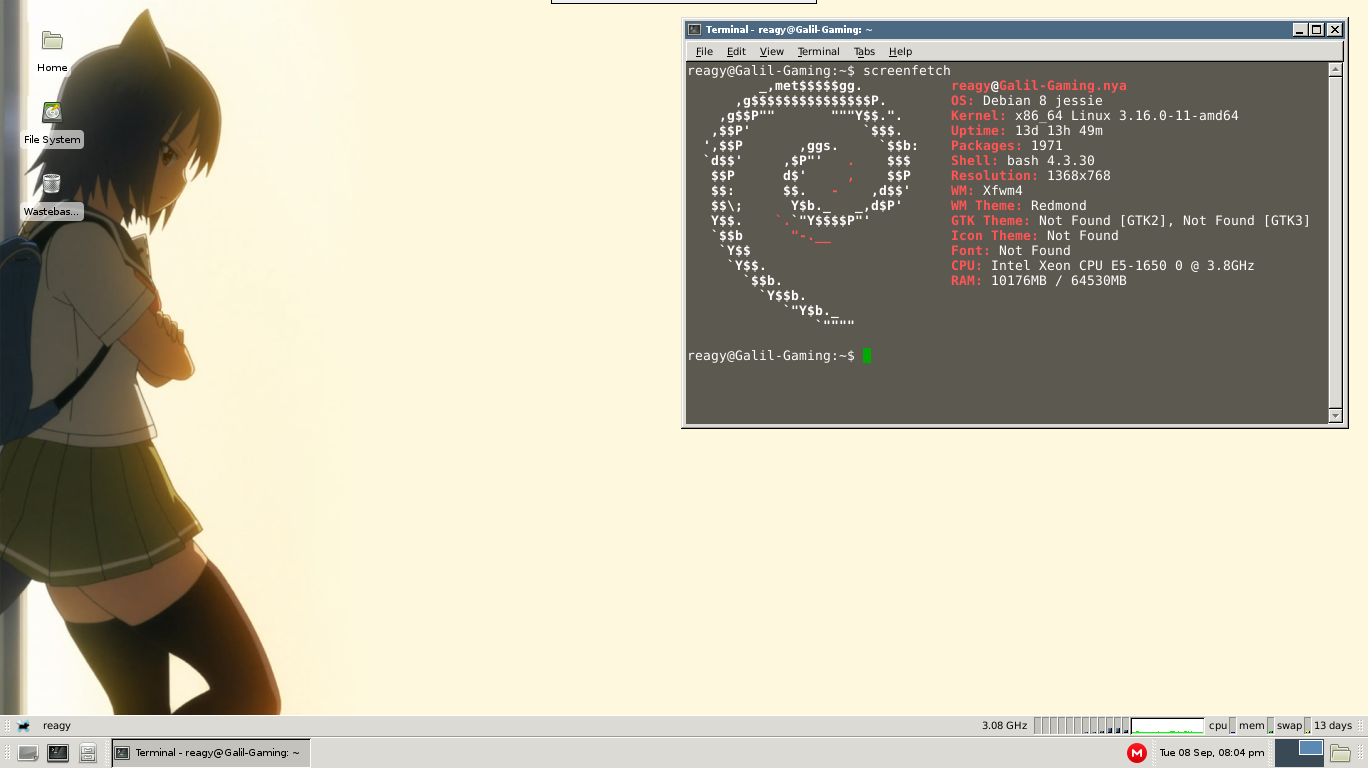Click the terminal scrollbar down arrow
The image size is (1368, 768).
coord(1335,415)
